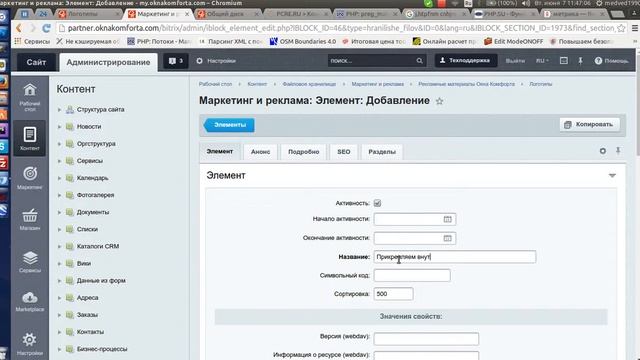The height and width of the screenshot is (360, 640).
Task: Open the Маркетинг sidebar icon
Action: 30,178
